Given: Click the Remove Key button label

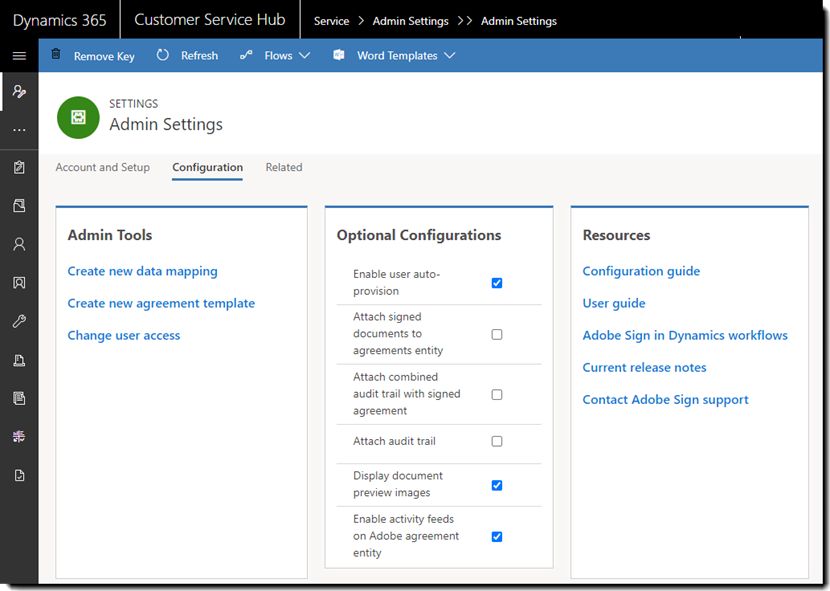Looking at the screenshot, I should [104, 56].
